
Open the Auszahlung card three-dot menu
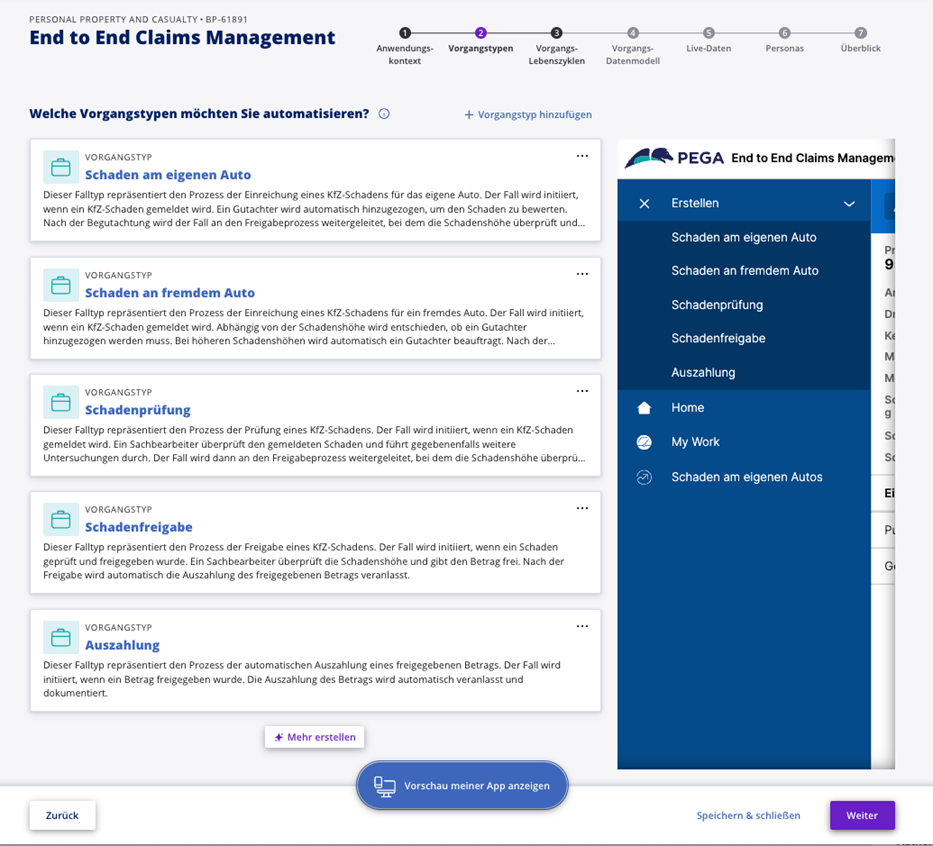[582, 626]
